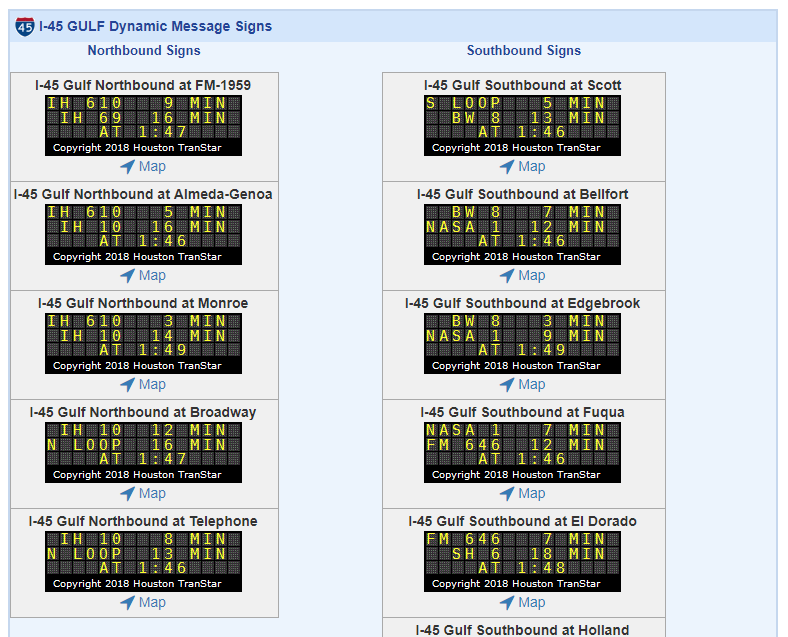Screen dimensions: 788x637
Task: Click the map arrow icon under Broadway sign
Action: click(128, 493)
